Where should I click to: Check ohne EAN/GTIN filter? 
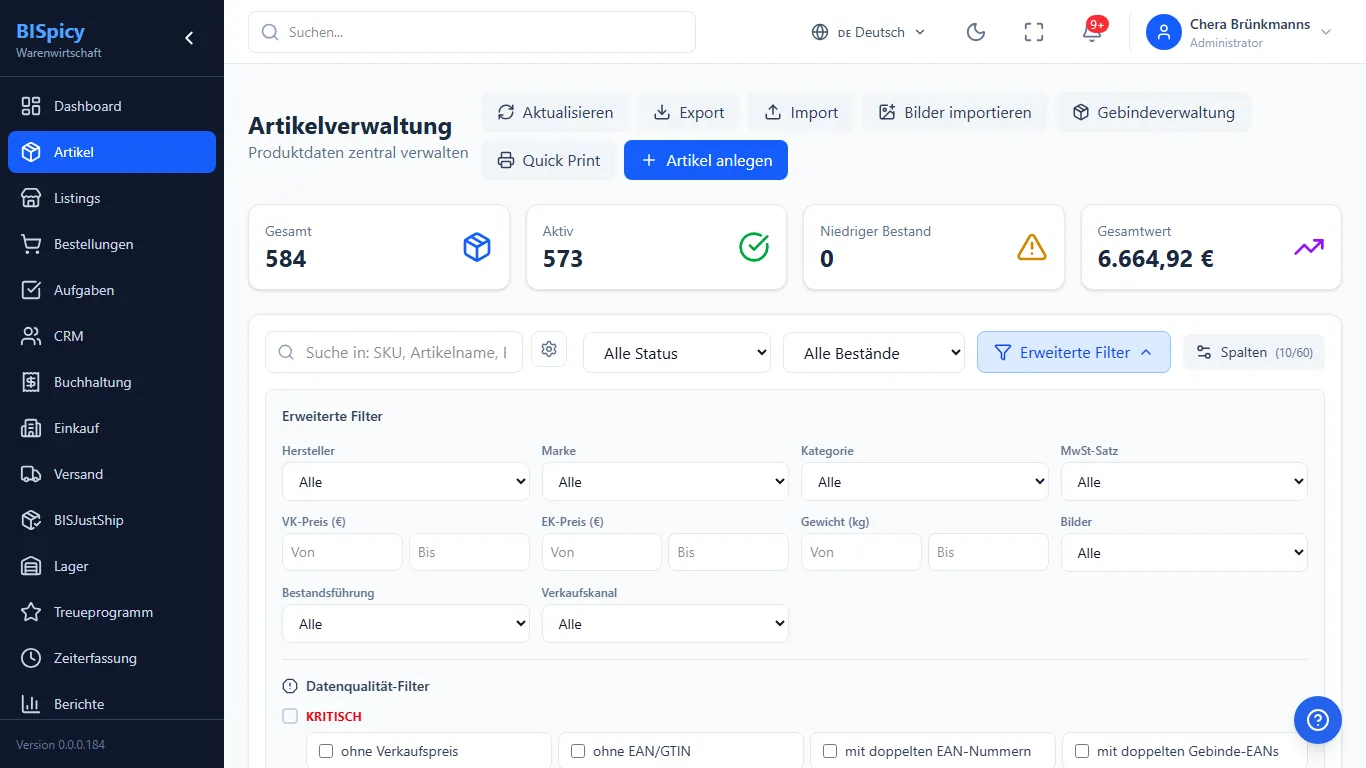pyautogui.click(x=577, y=751)
